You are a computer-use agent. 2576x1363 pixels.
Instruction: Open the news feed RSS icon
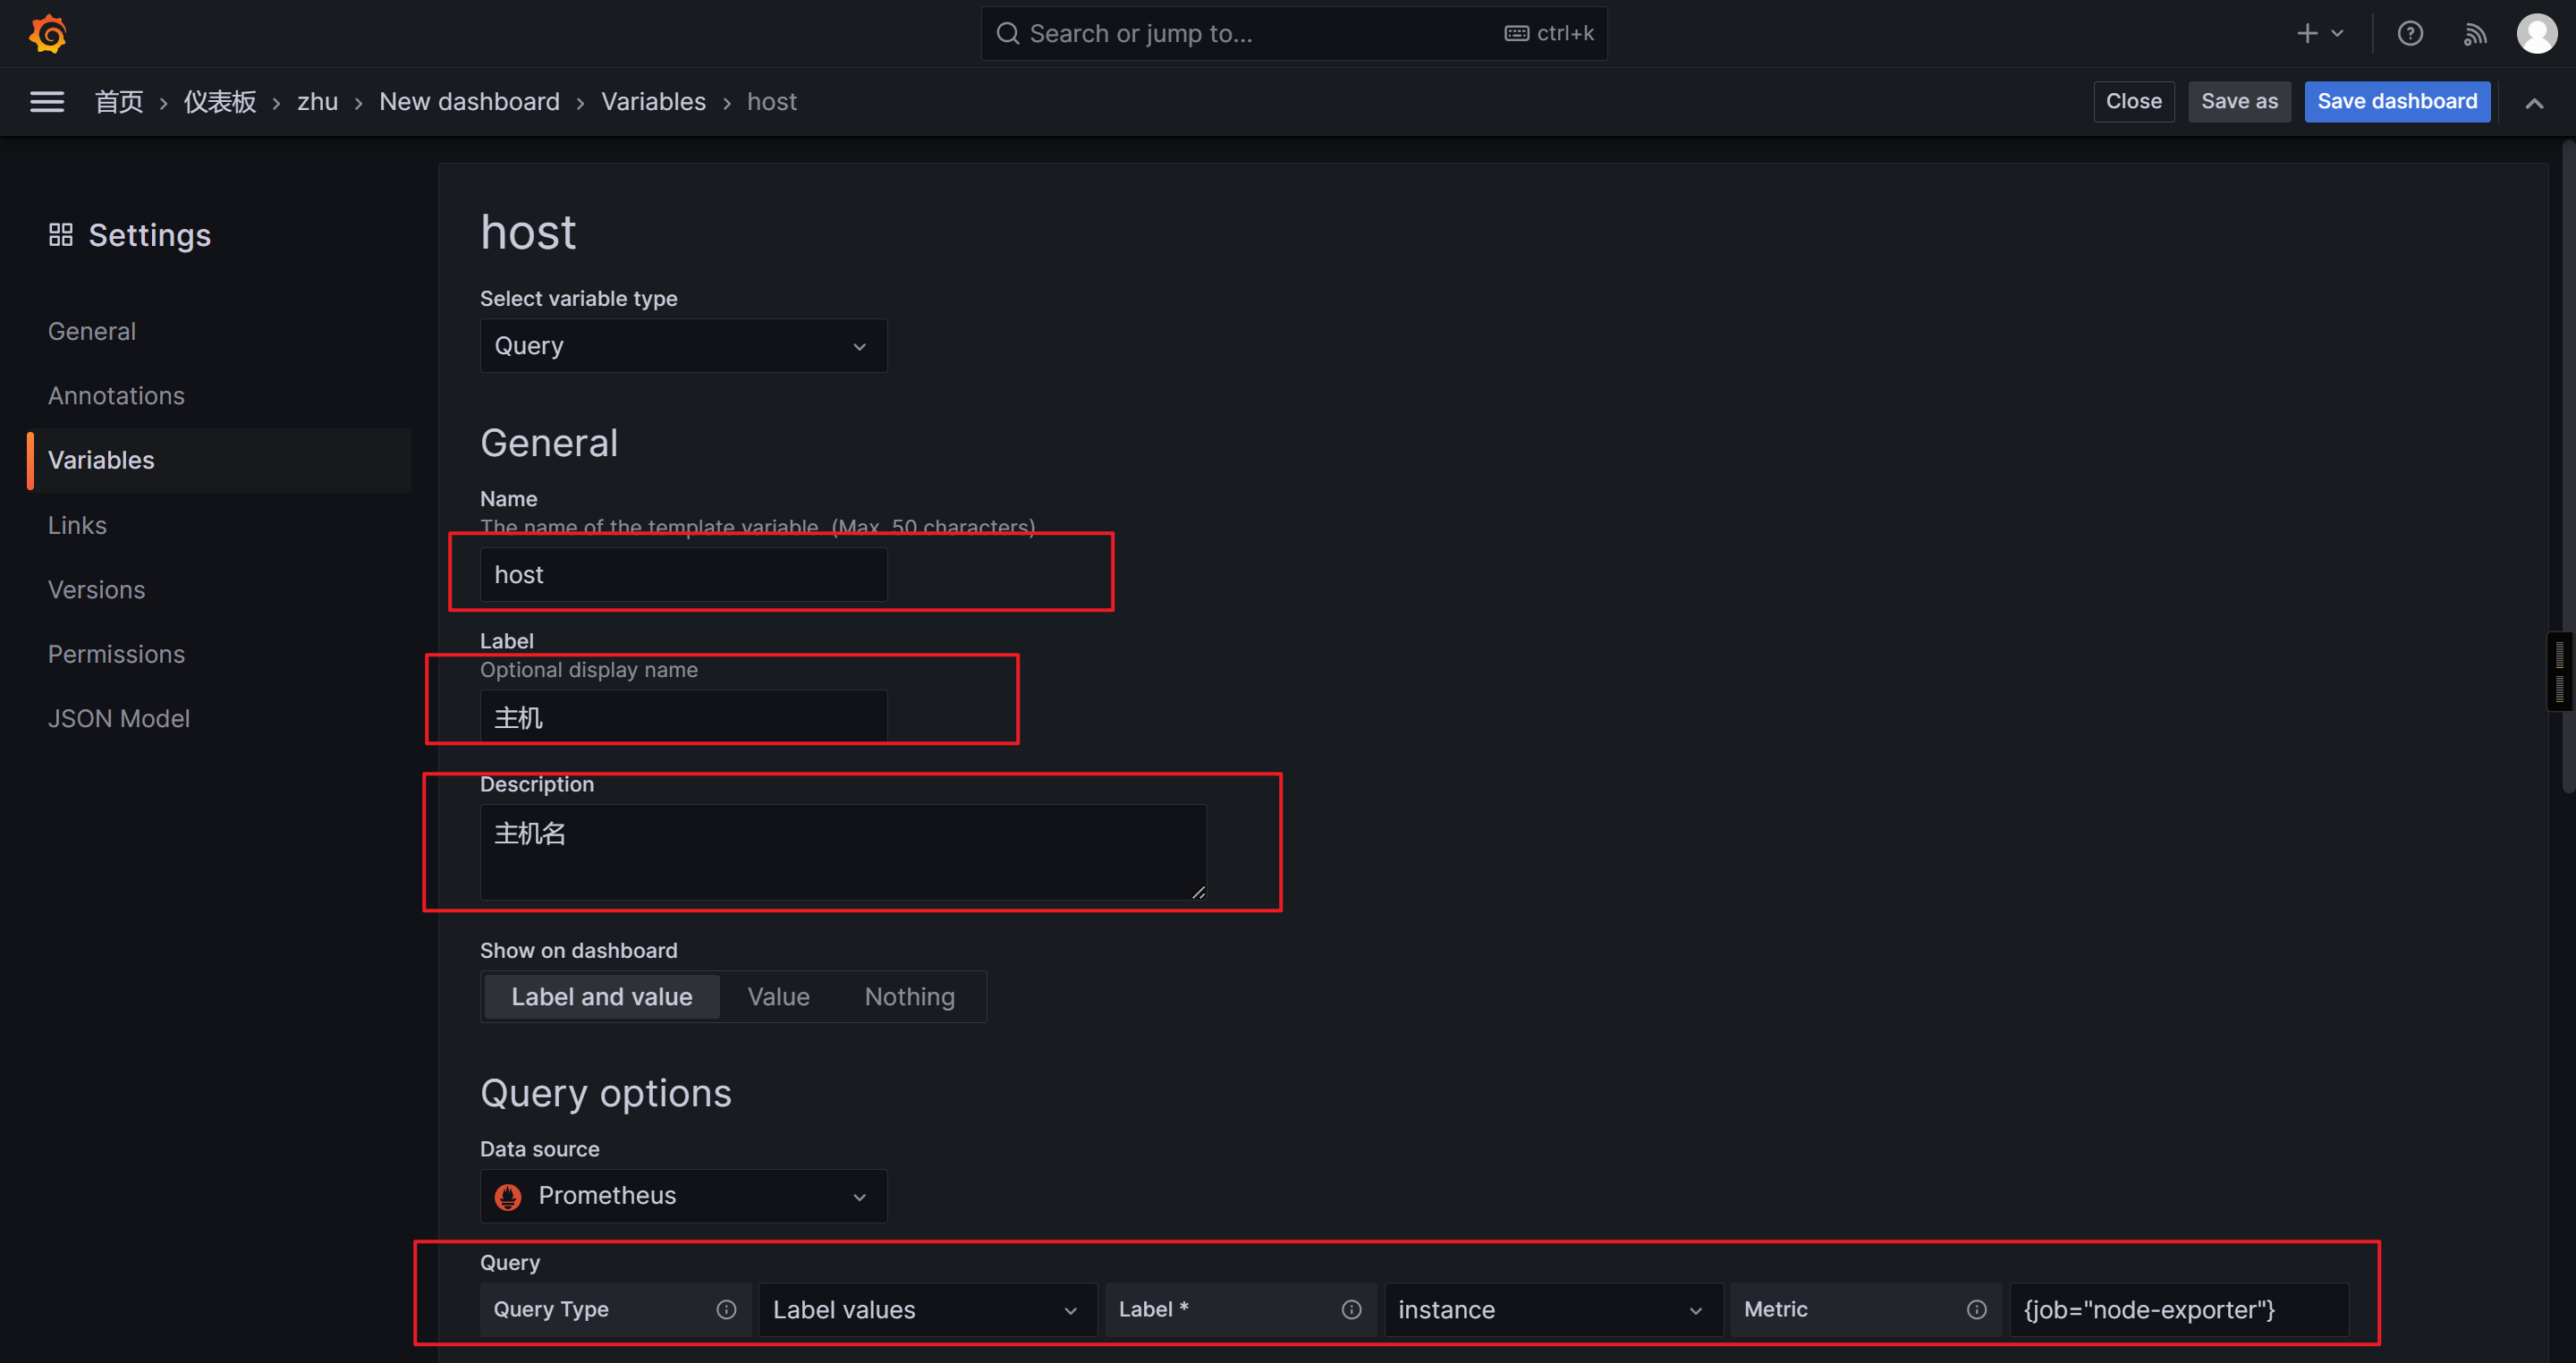[2474, 34]
